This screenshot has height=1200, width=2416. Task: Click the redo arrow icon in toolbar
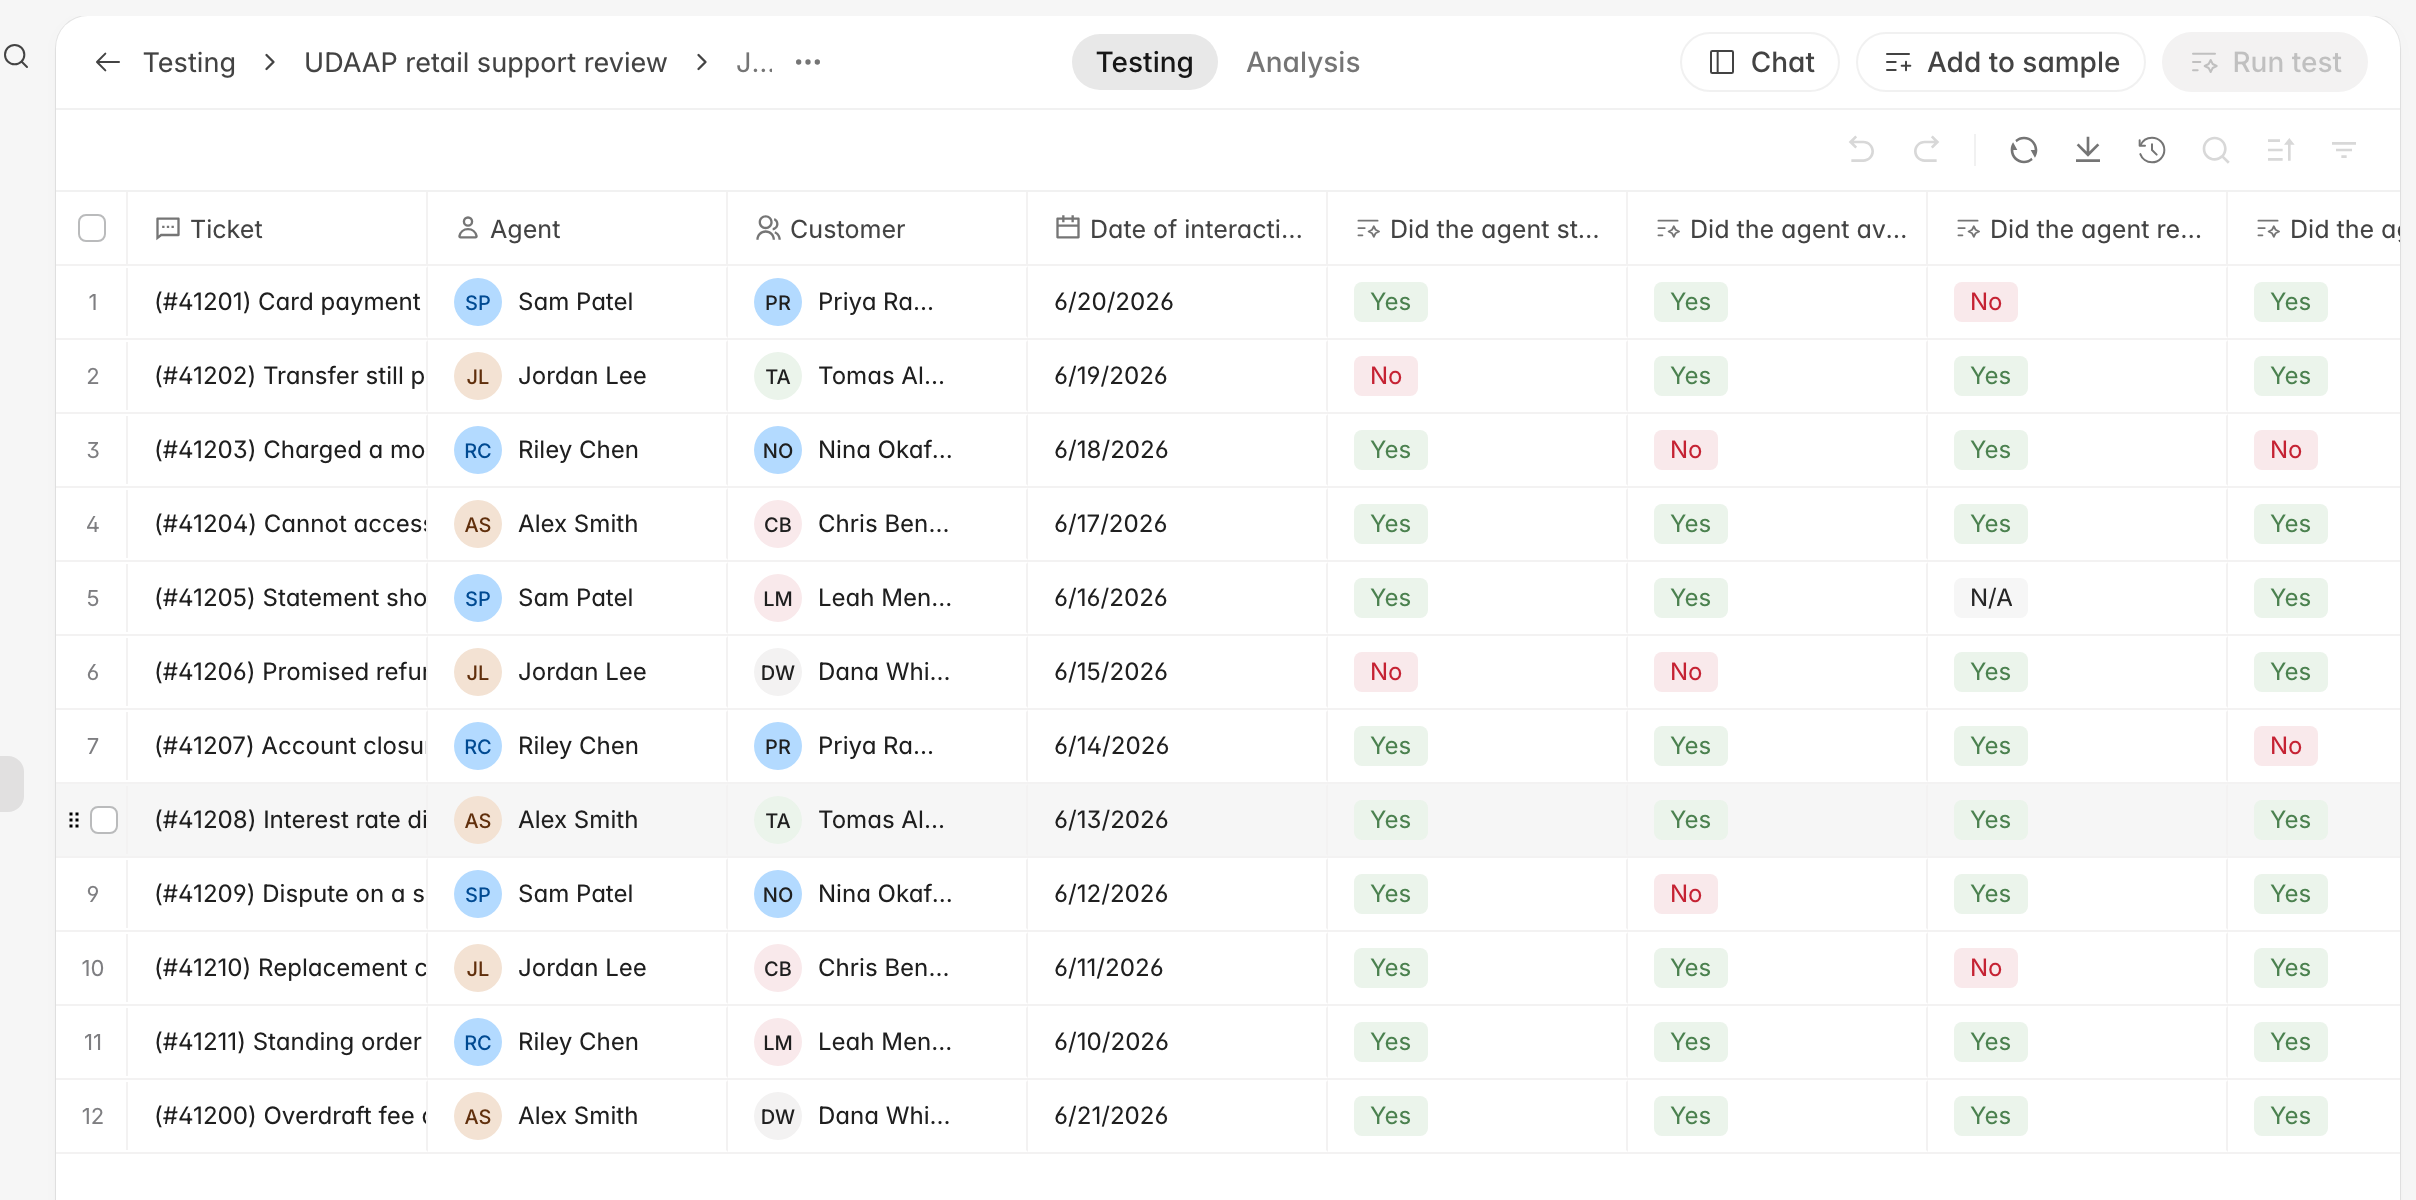click(x=1926, y=150)
